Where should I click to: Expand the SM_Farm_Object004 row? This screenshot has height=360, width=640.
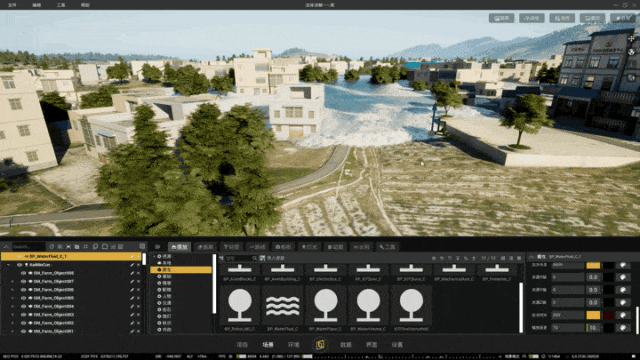point(12,306)
